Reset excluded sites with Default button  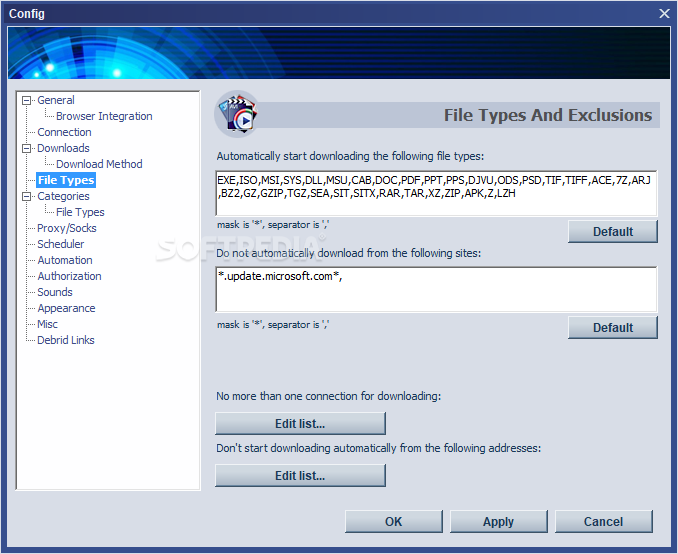point(613,328)
